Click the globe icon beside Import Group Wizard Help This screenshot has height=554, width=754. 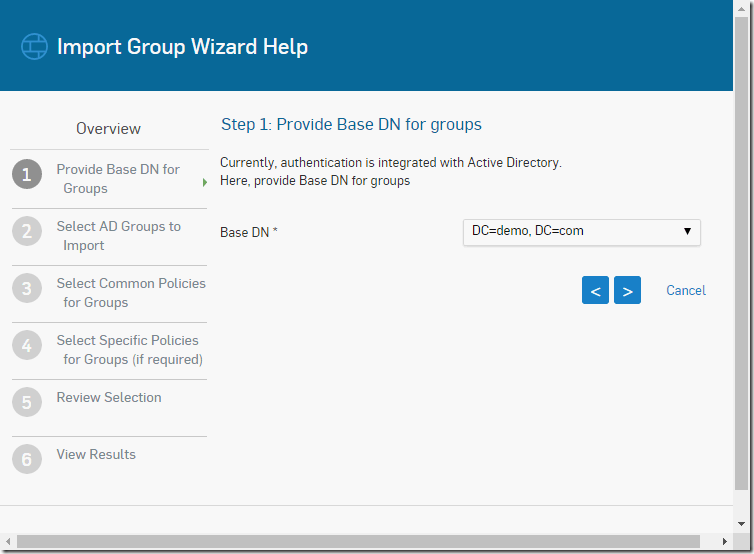tap(34, 47)
